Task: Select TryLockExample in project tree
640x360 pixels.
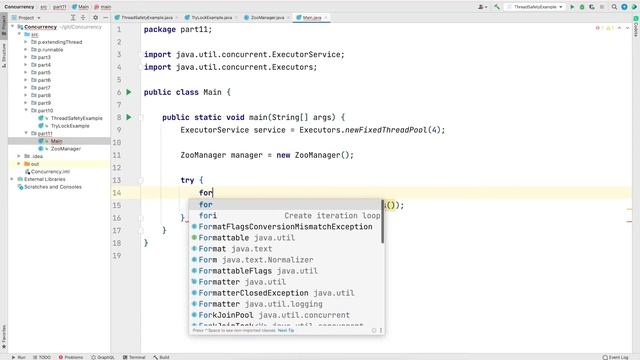Action: tap(70, 126)
